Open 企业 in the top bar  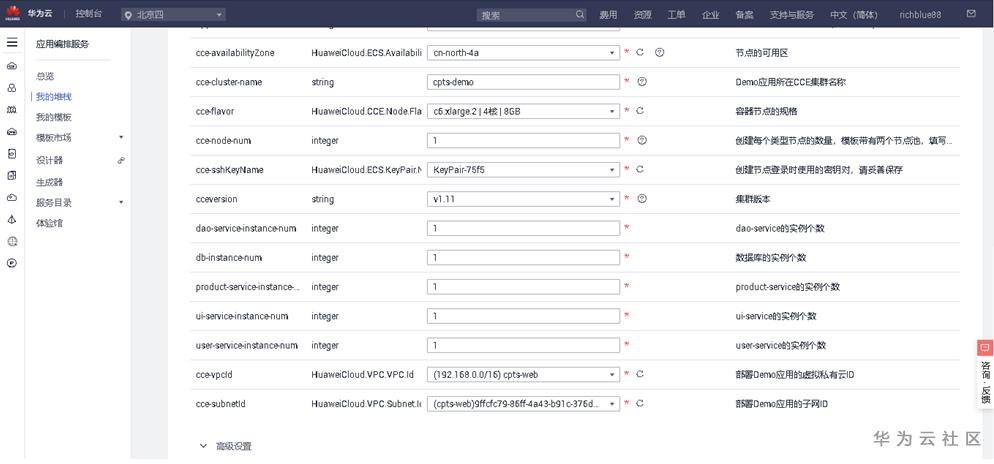click(711, 15)
